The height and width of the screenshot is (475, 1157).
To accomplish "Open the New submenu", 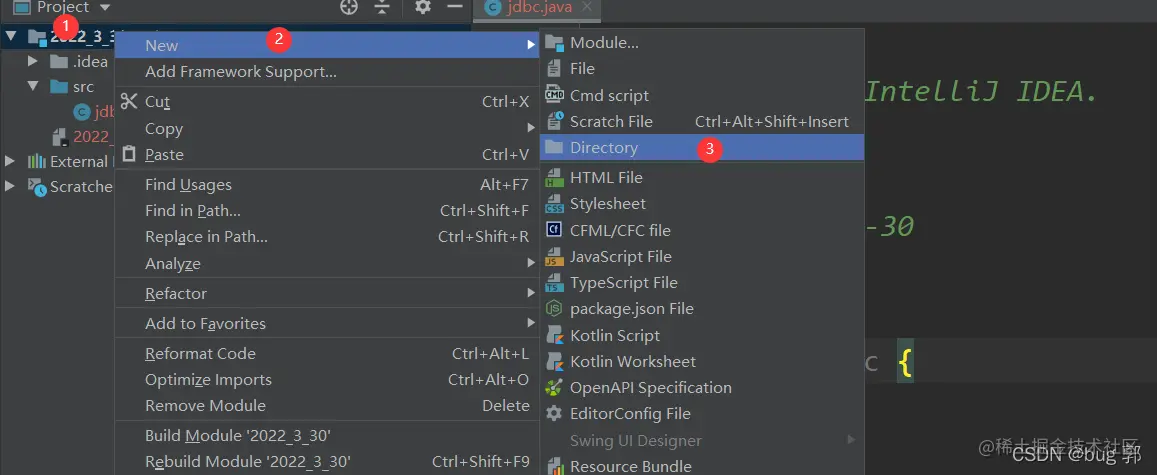I will (x=326, y=45).
